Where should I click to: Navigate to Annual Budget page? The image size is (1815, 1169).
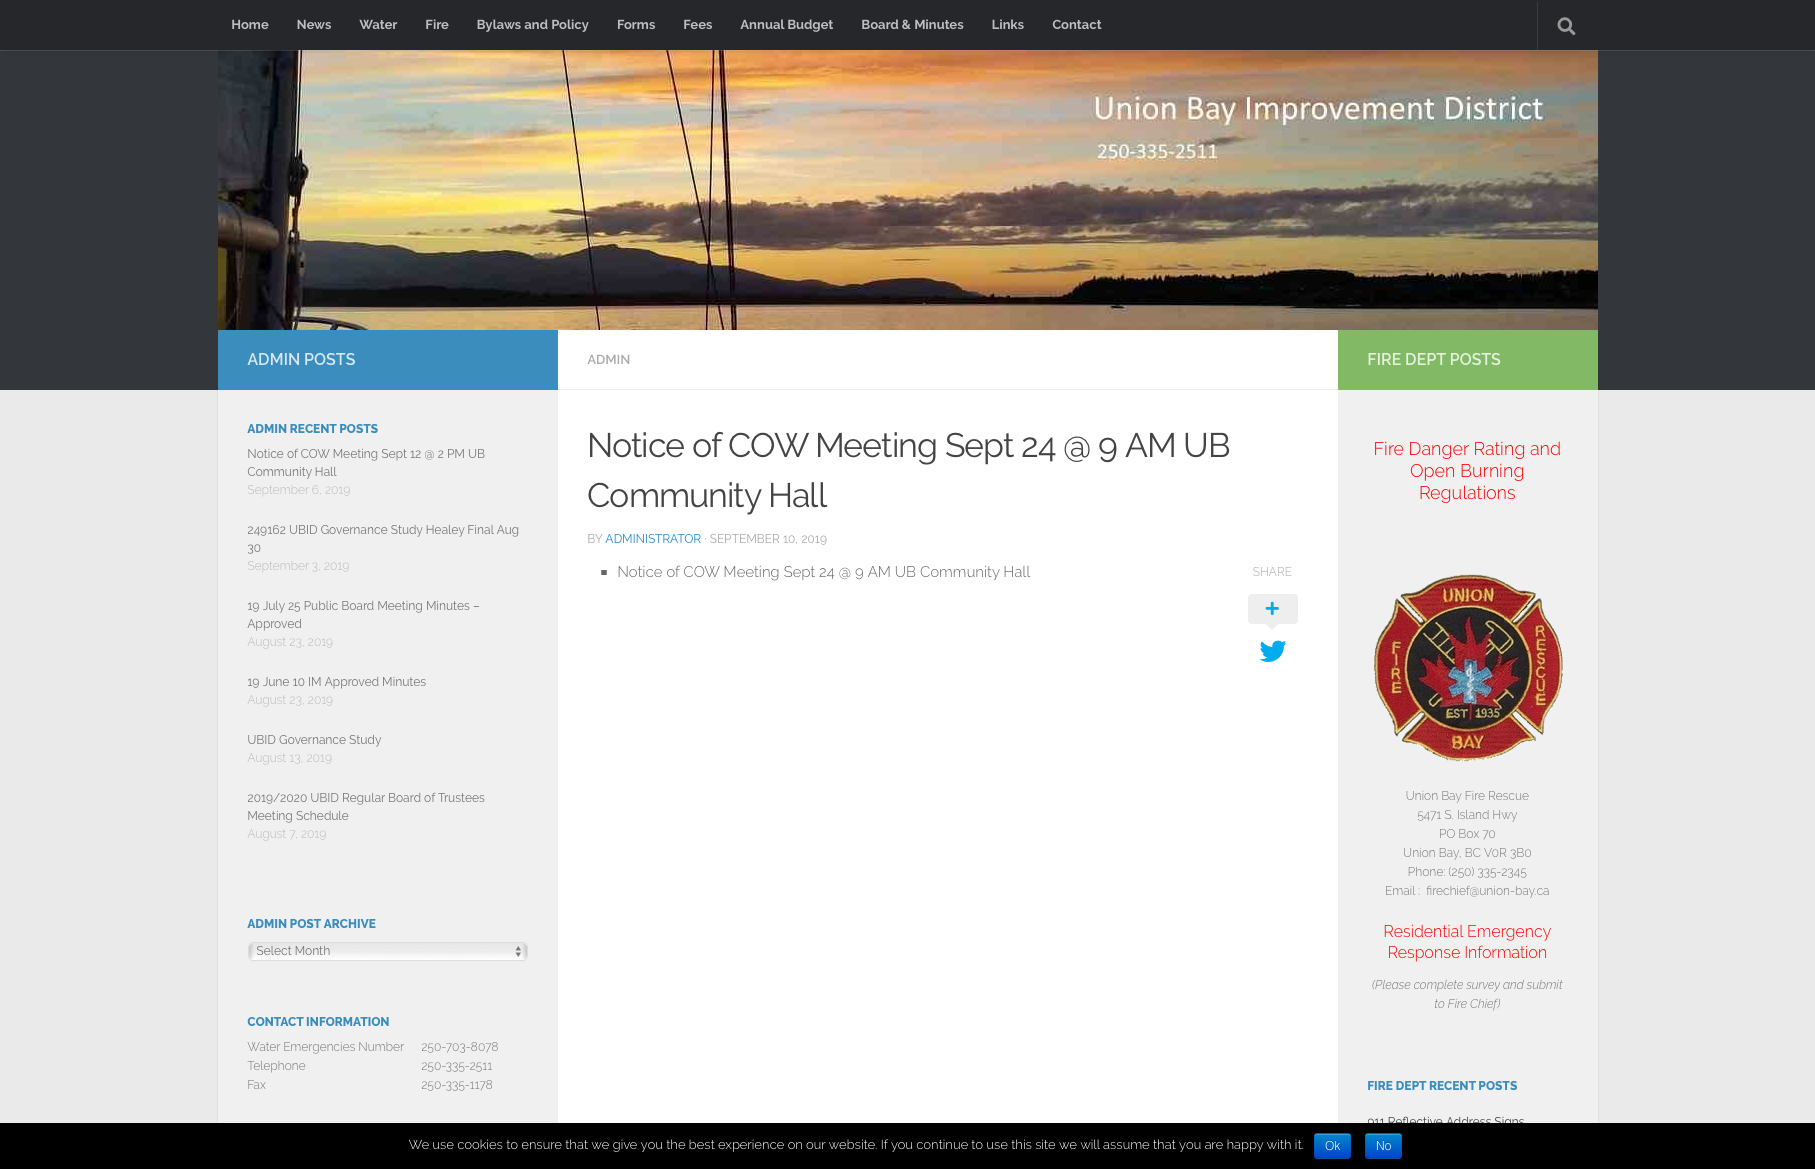click(786, 25)
